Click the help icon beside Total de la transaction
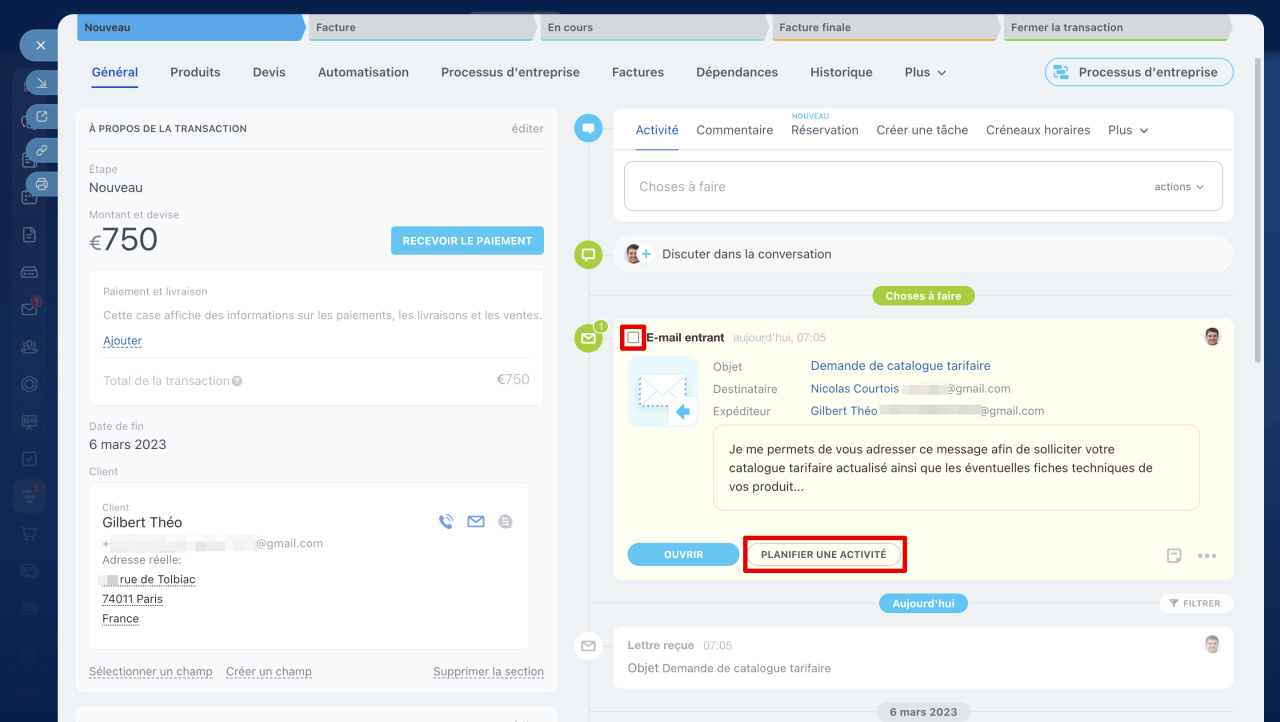The width and height of the screenshot is (1280, 722). 237,381
